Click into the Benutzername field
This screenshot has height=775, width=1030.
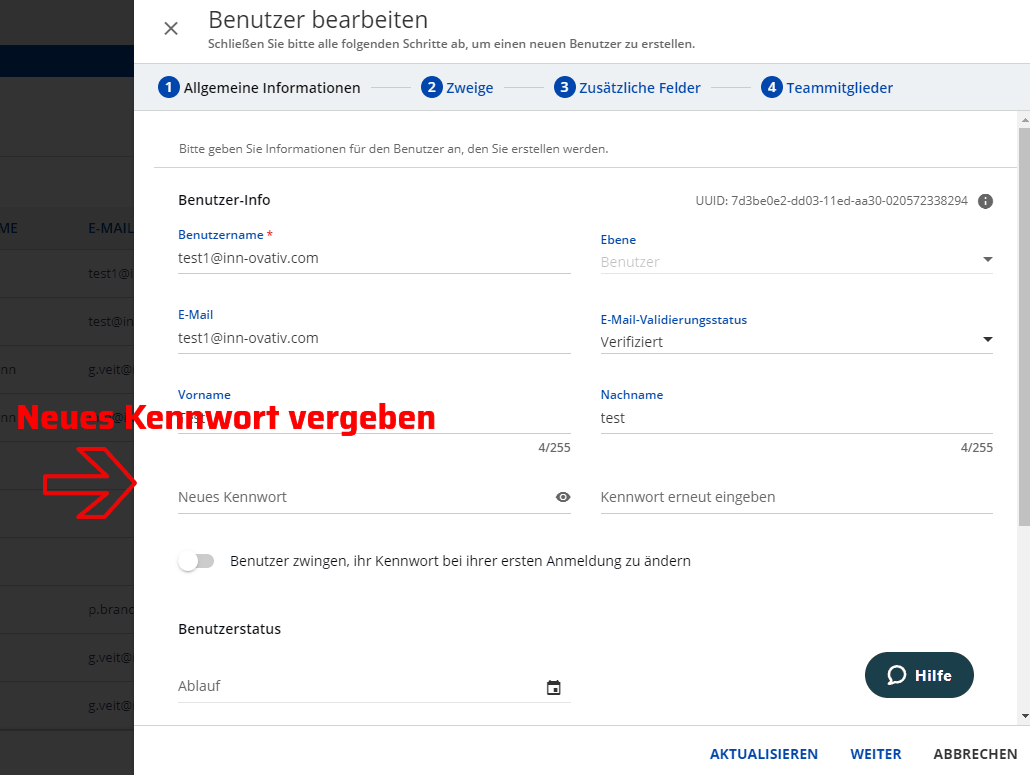point(373,258)
